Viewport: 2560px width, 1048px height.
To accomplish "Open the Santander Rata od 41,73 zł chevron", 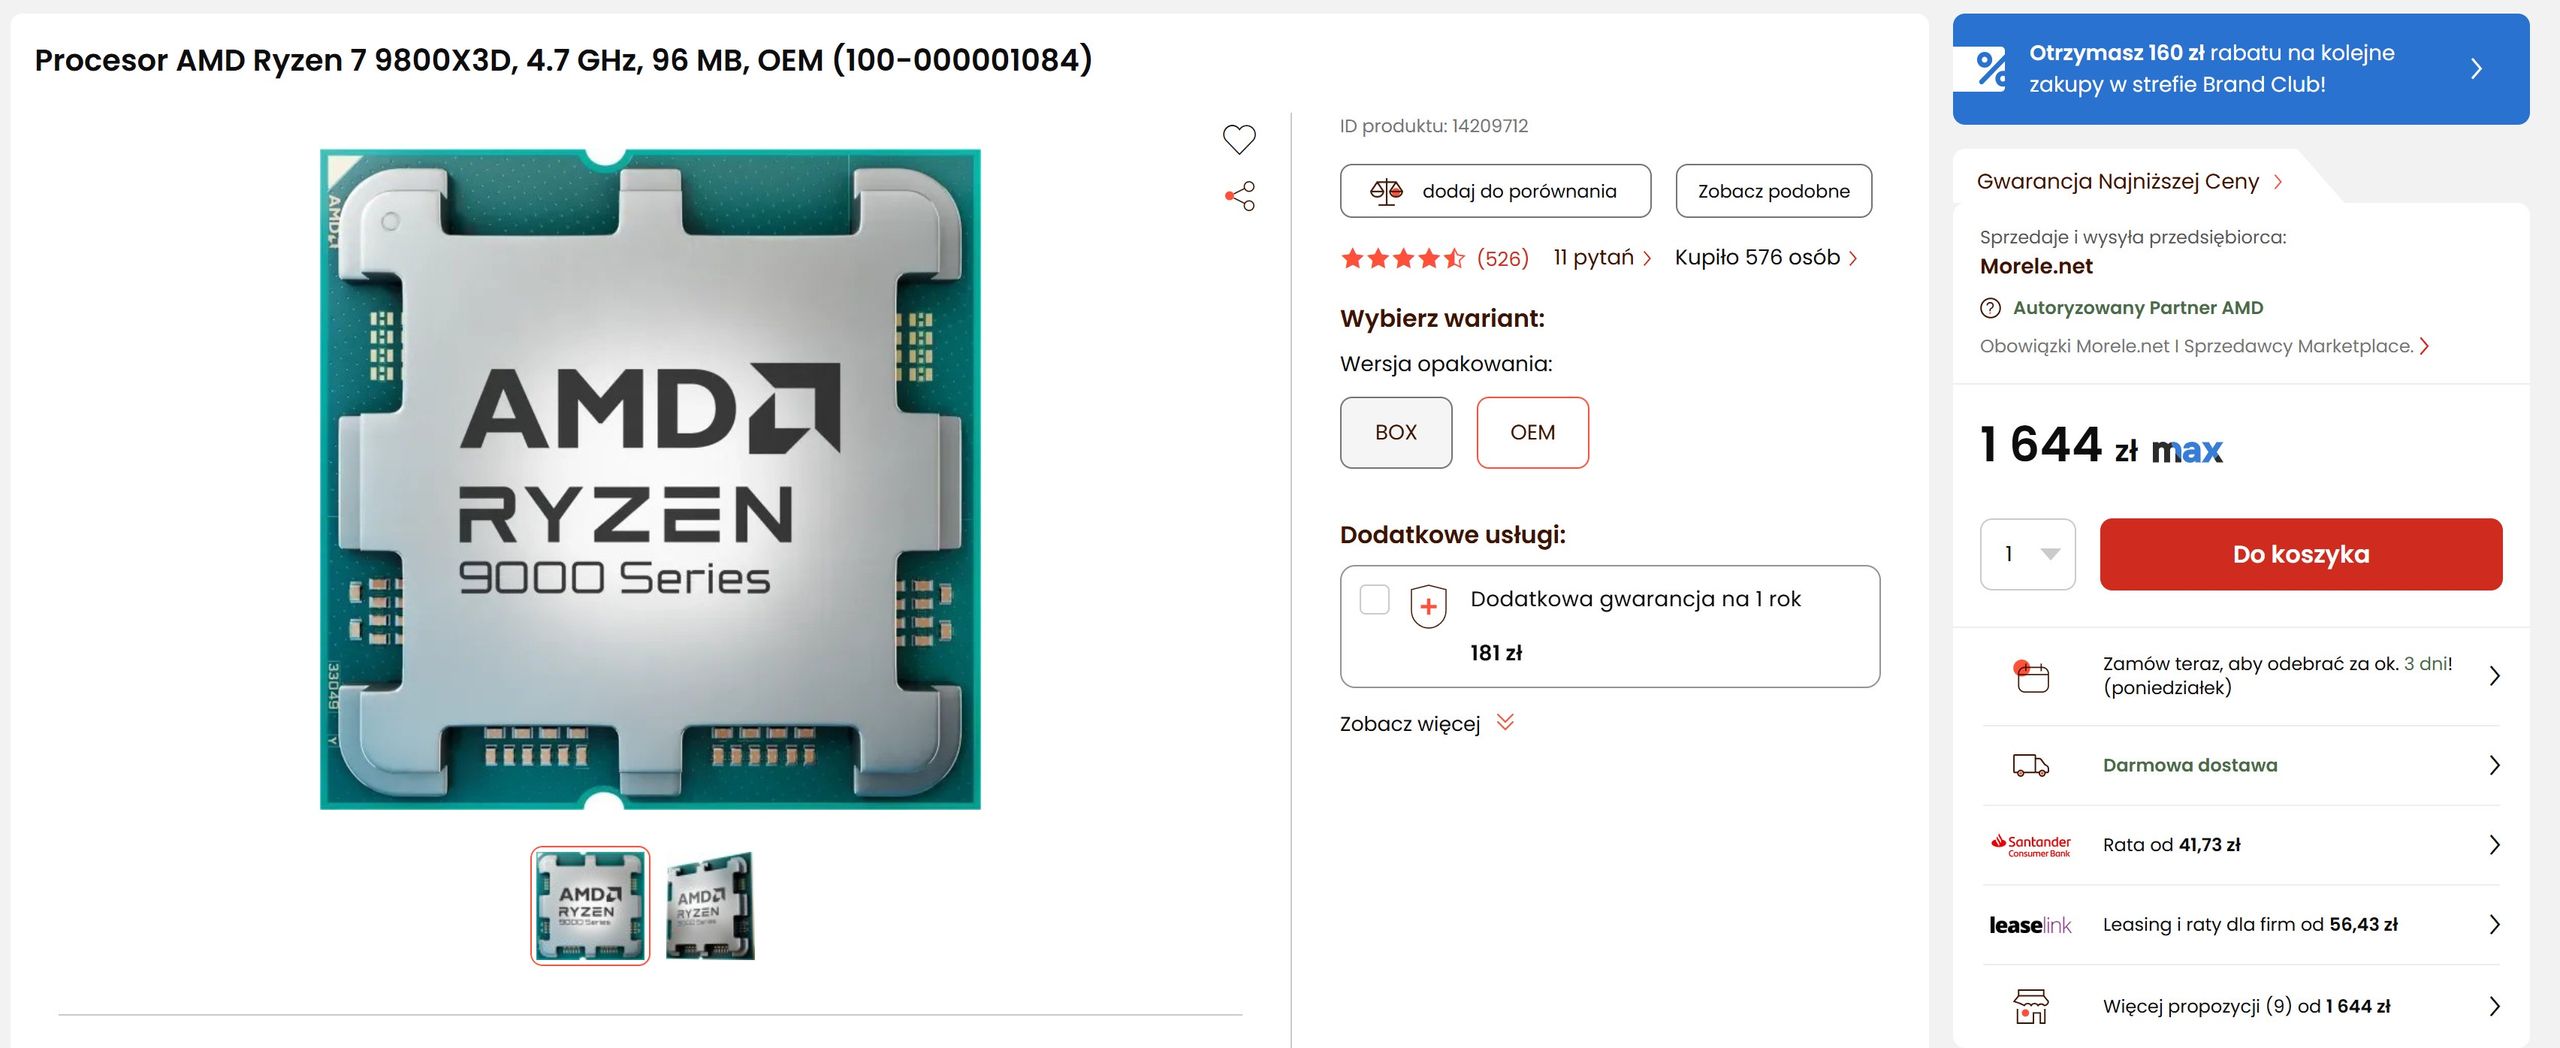I will tap(2494, 845).
